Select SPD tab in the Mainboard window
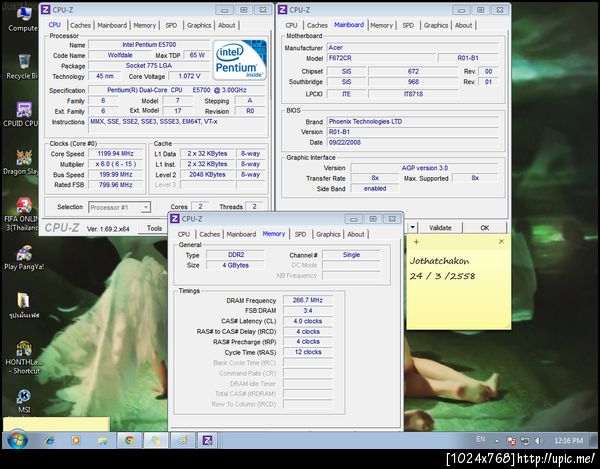600x469 pixels. (408, 25)
